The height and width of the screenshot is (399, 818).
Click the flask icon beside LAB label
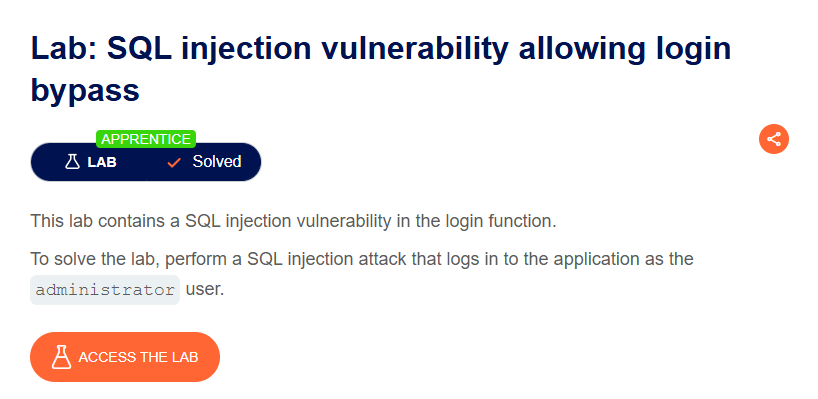pyautogui.click(x=72, y=162)
